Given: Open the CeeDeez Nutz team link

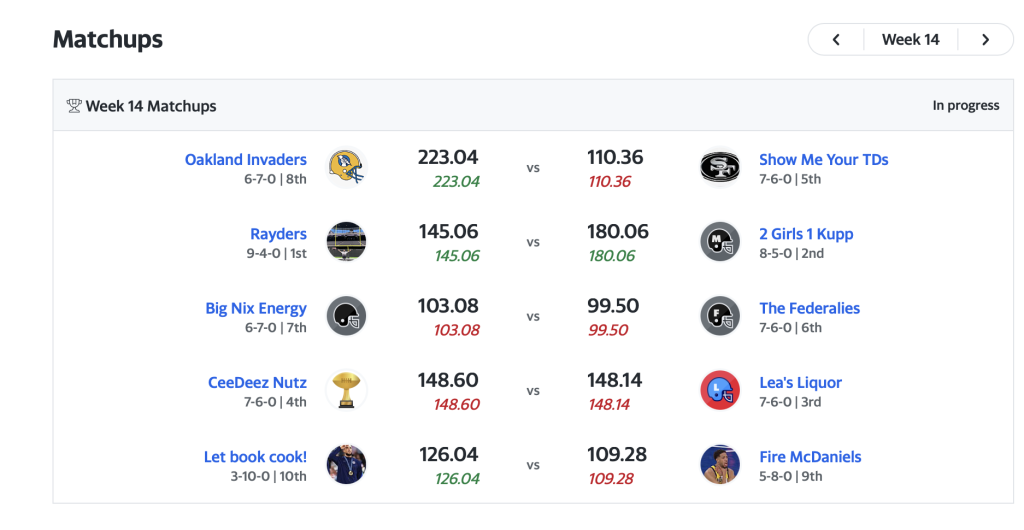Looking at the screenshot, I should pyautogui.click(x=257, y=382).
